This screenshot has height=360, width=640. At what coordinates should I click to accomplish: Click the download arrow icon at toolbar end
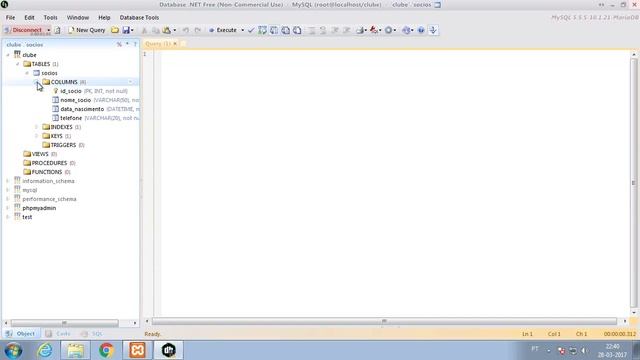click(433, 30)
